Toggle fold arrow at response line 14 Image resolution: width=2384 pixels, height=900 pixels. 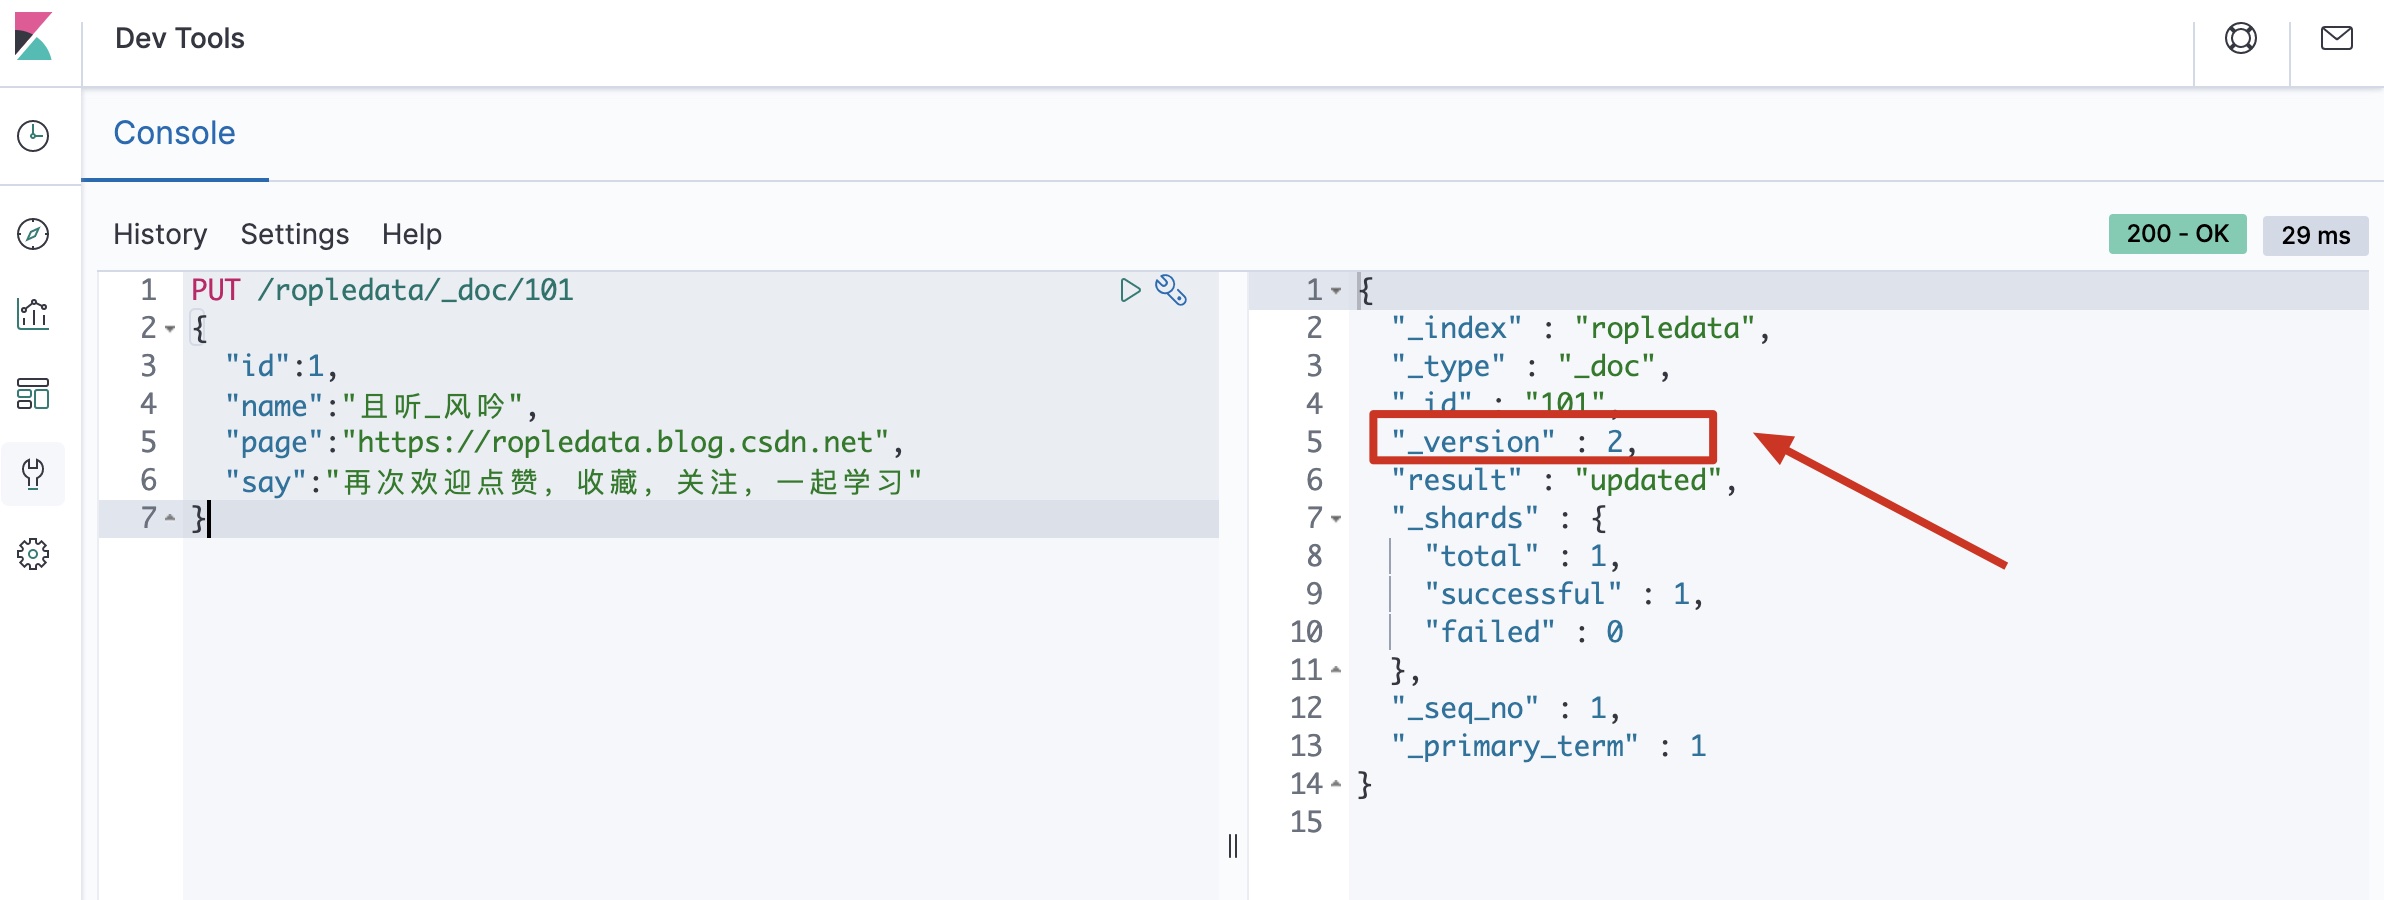click(x=1336, y=784)
